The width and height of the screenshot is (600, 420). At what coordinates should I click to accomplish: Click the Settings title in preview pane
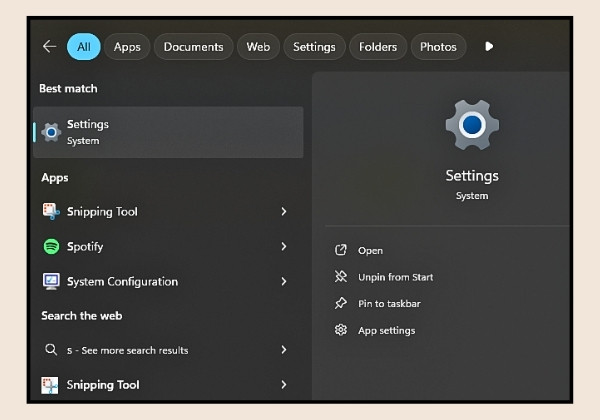(472, 176)
